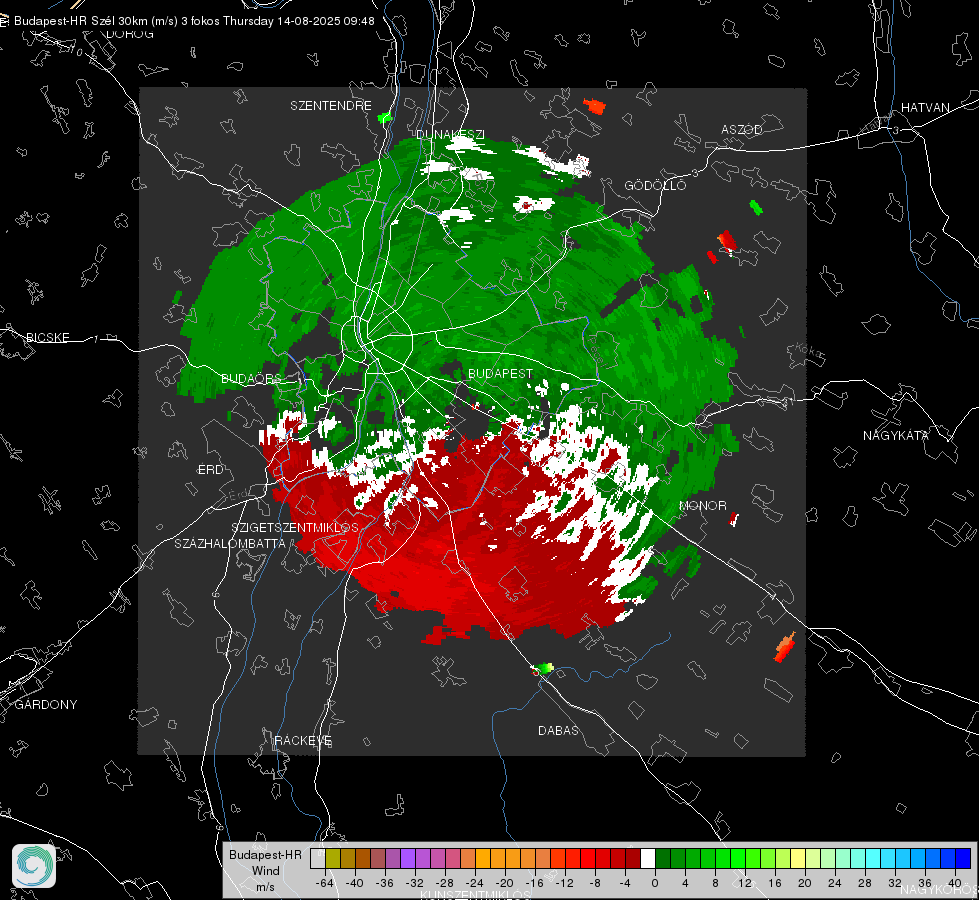The height and width of the screenshot is (900, 979).
Task: Click the BUDAÖRS town label
Action: click(251, 379)
